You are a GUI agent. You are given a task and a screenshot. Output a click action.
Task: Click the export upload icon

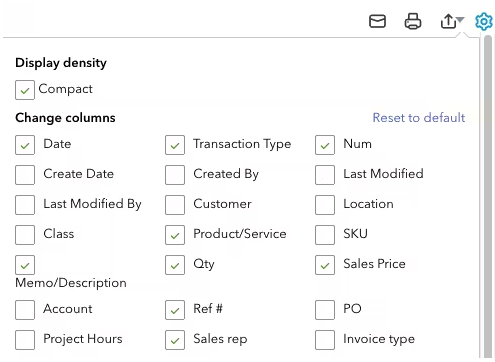click(448, 21)
